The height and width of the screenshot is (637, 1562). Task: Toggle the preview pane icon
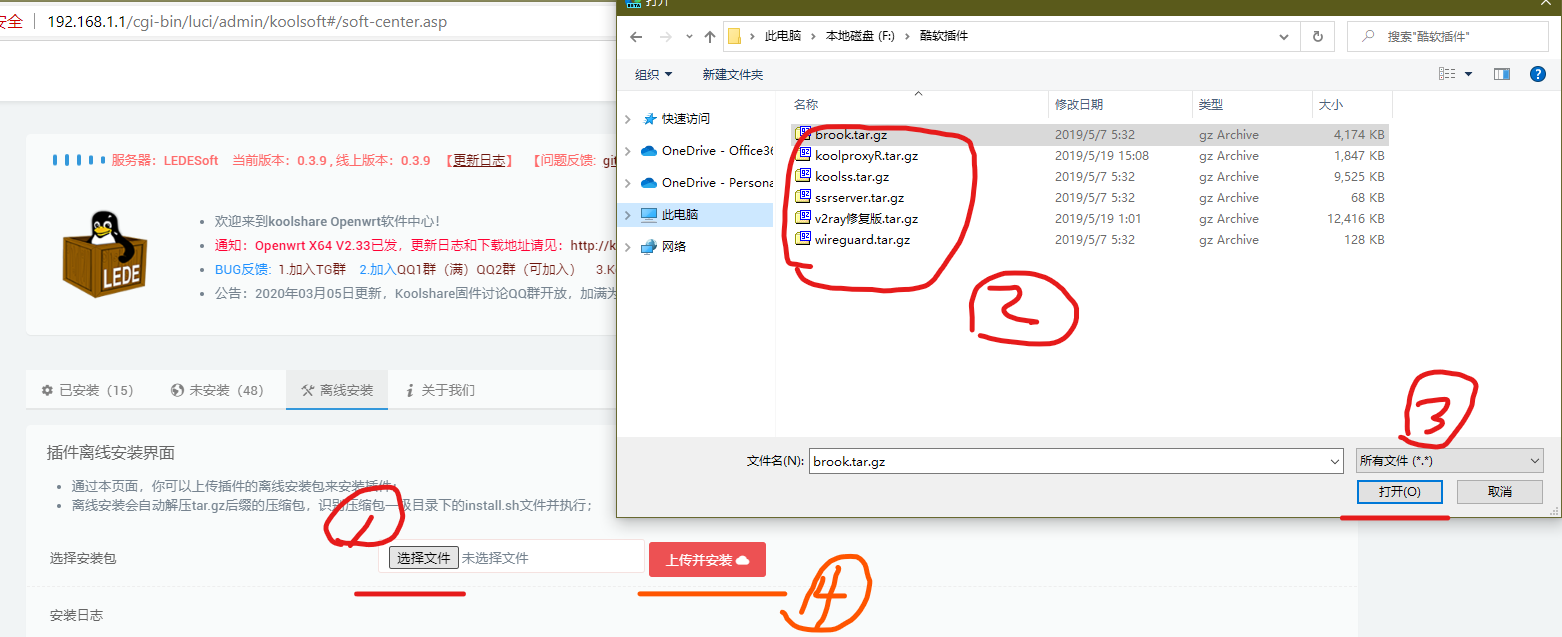(1501, 74)
